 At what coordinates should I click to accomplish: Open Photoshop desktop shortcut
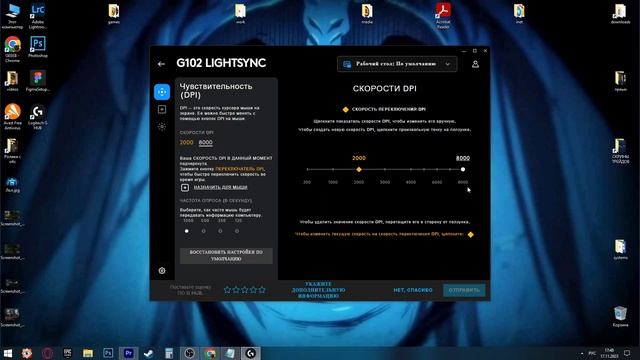coord(38,47)
